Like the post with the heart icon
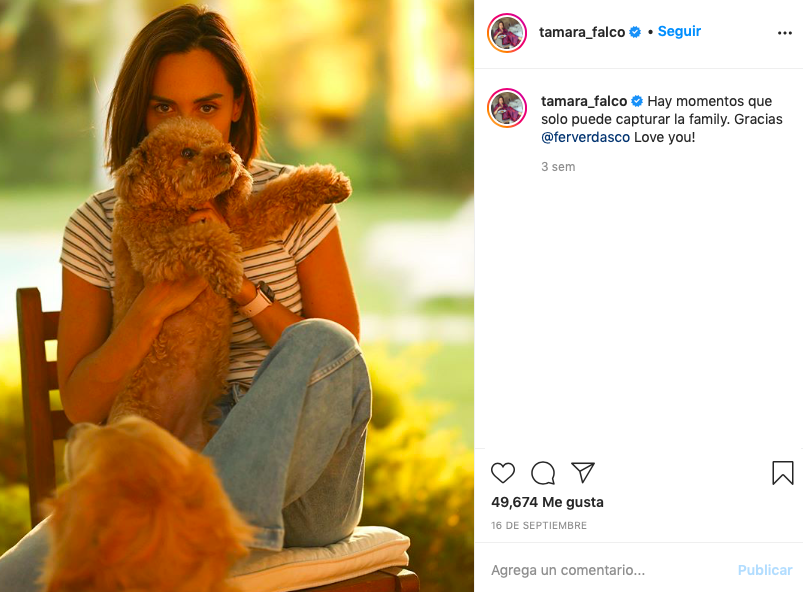The width and height of the screenshot is (803, 592). click(x=504, y=474)
